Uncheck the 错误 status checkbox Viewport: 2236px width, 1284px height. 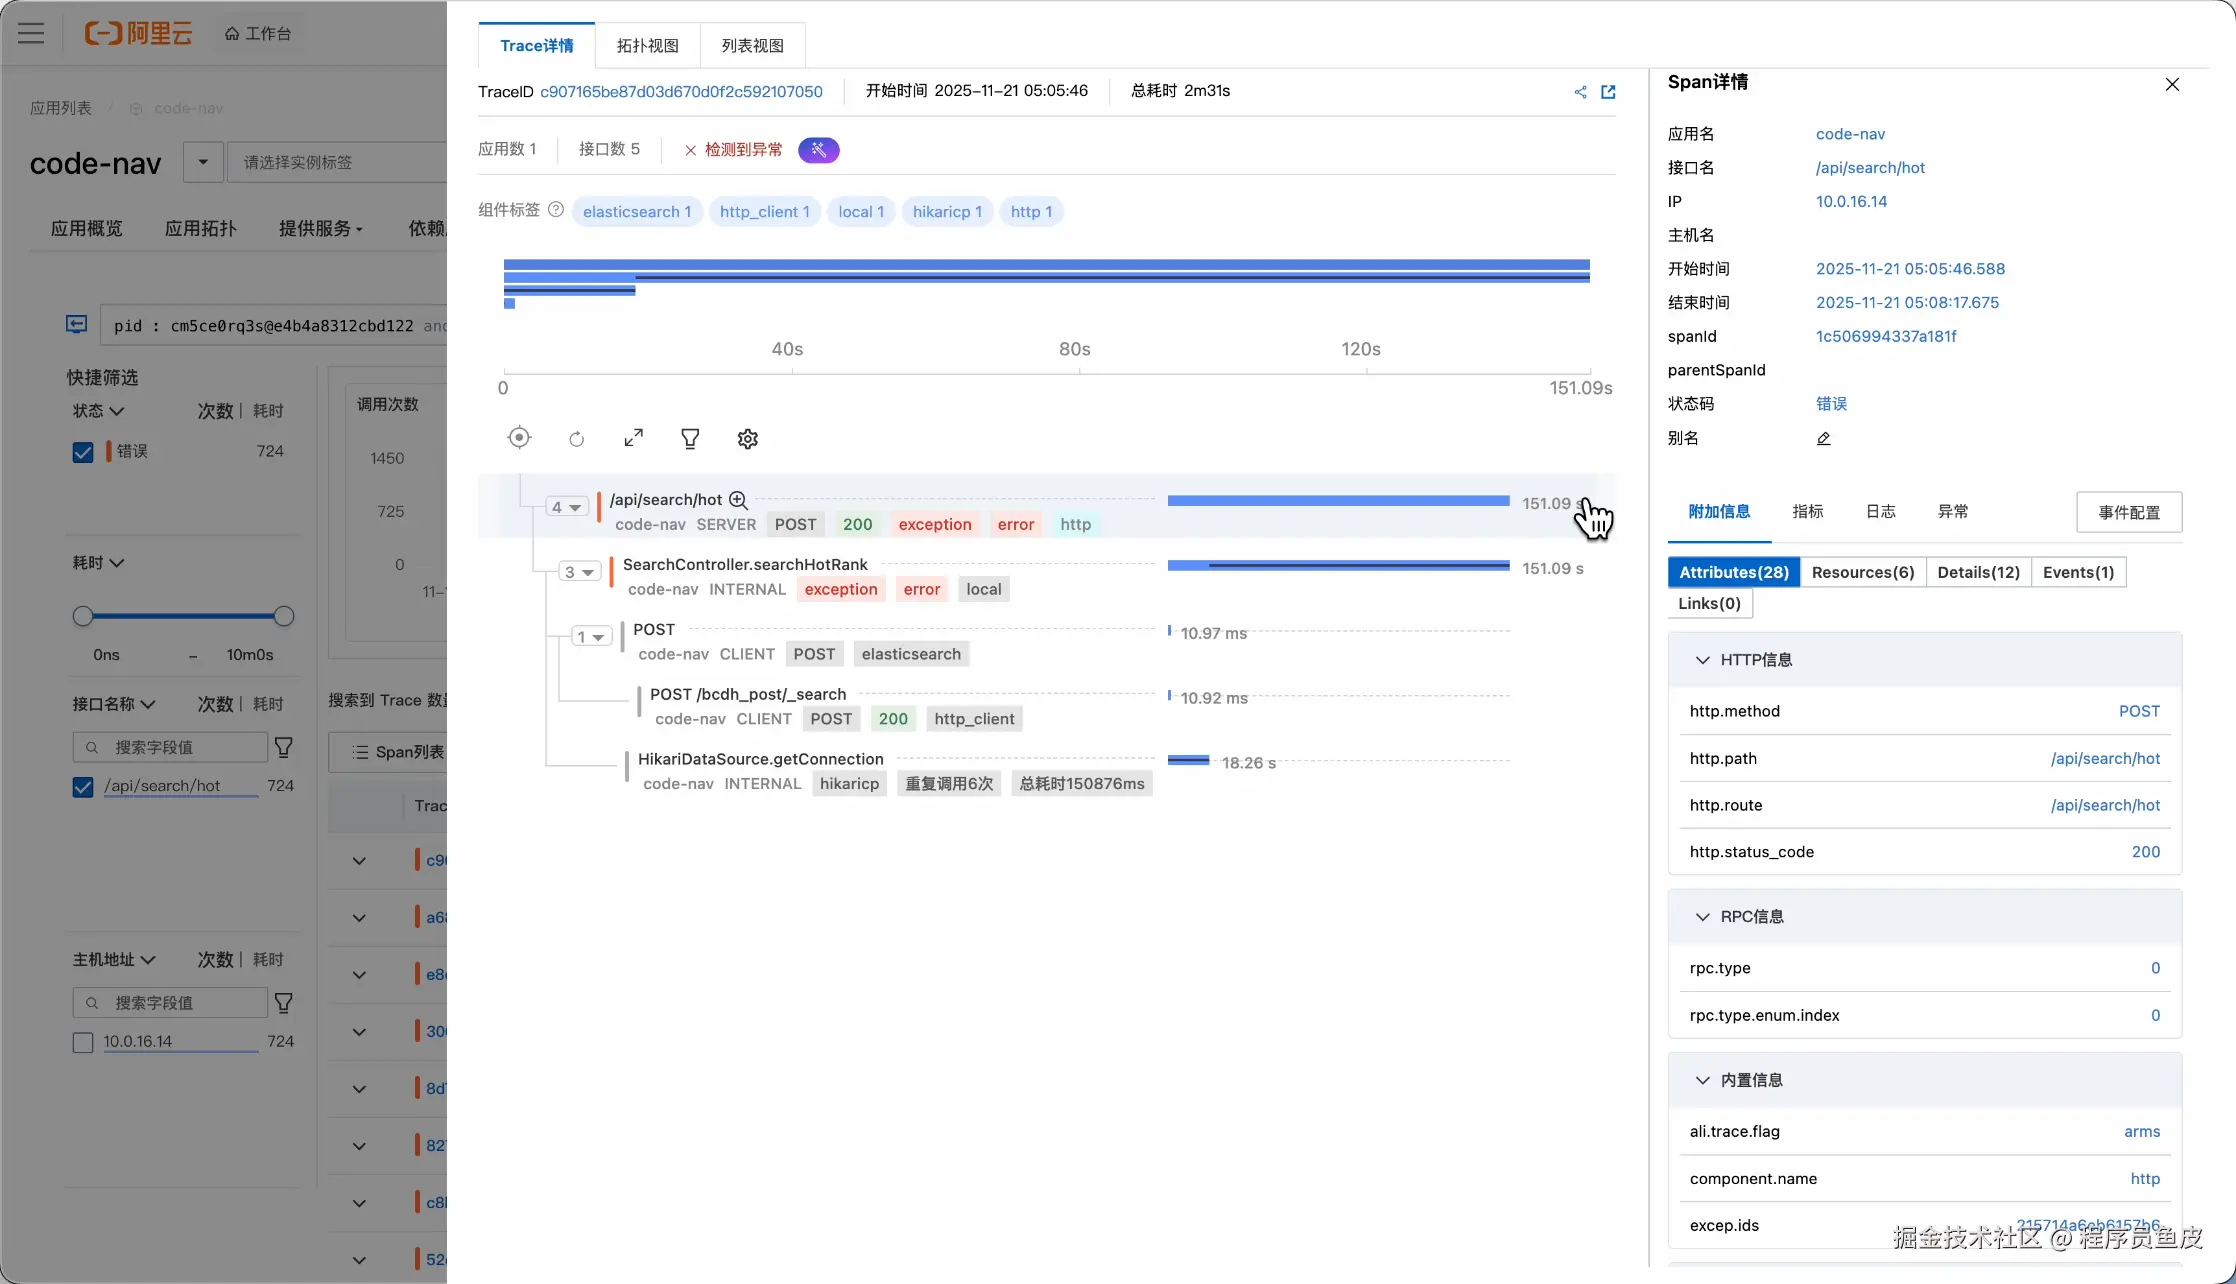(83, 452)
